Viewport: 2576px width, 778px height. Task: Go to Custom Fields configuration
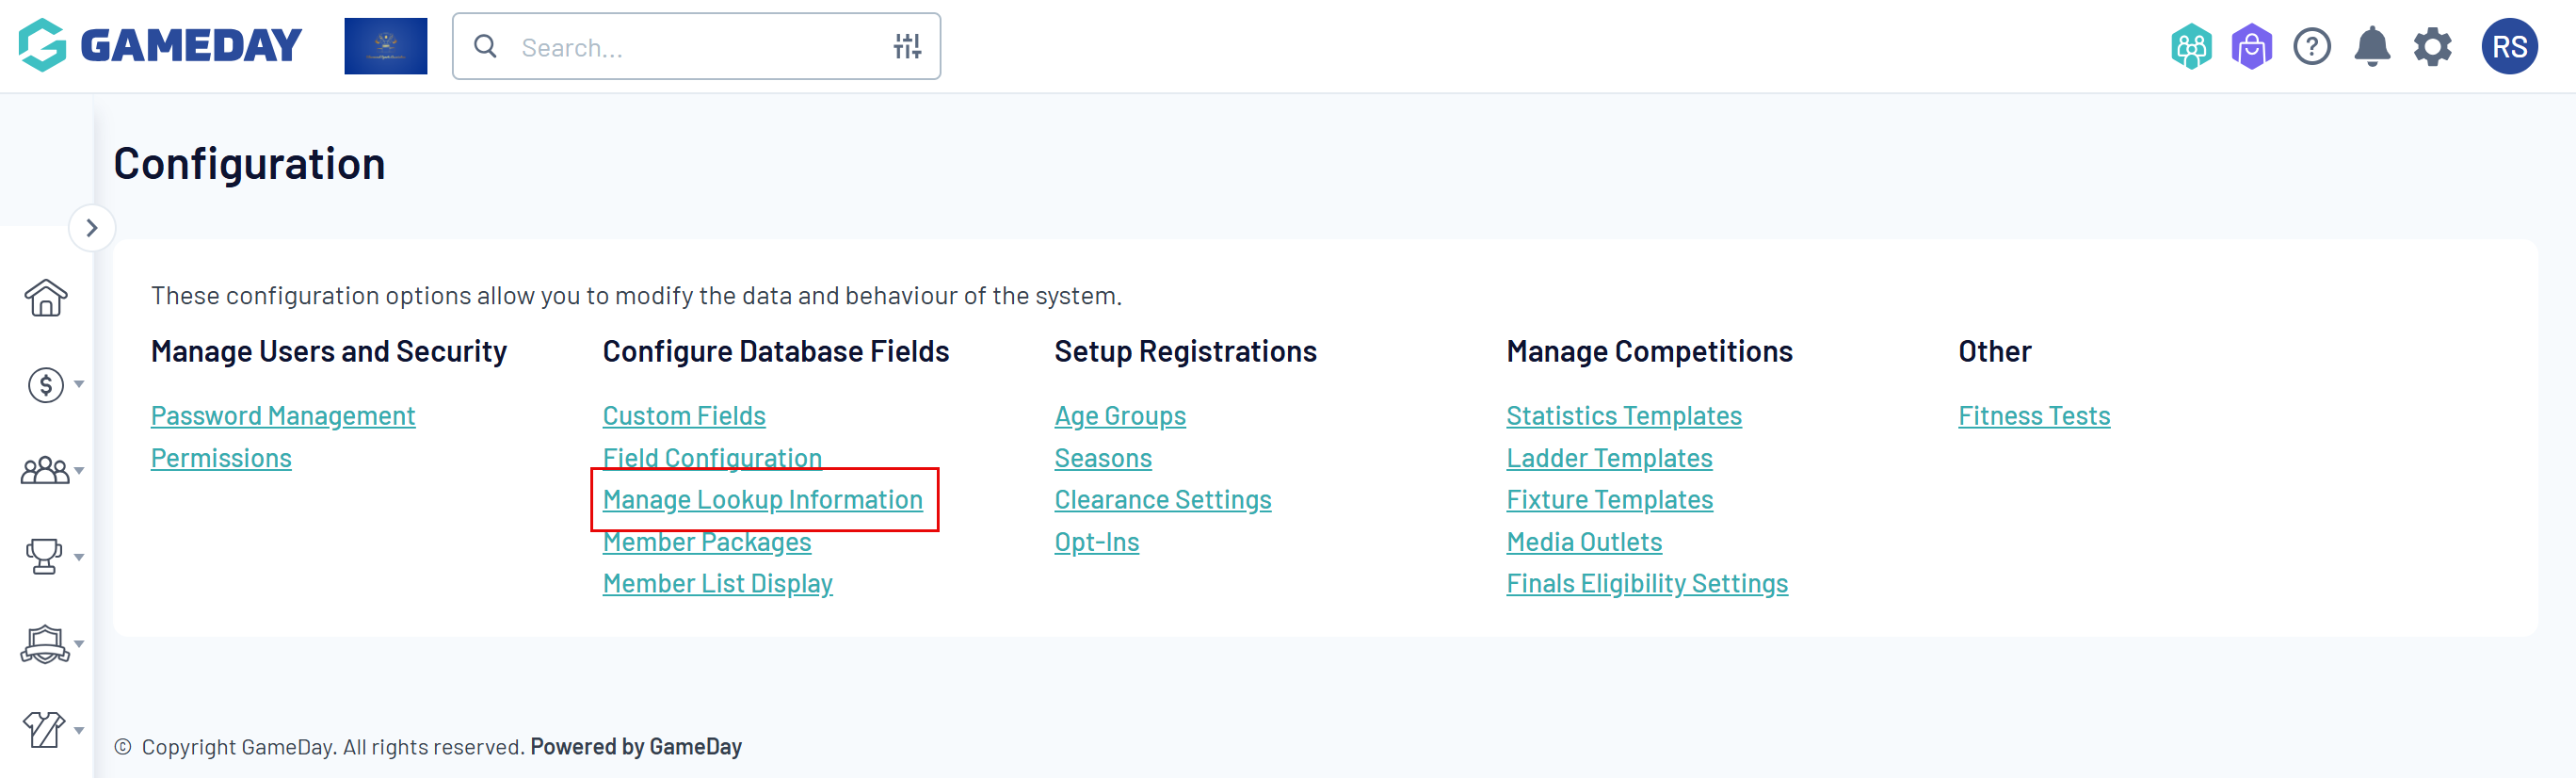click(x=684, y=416)
